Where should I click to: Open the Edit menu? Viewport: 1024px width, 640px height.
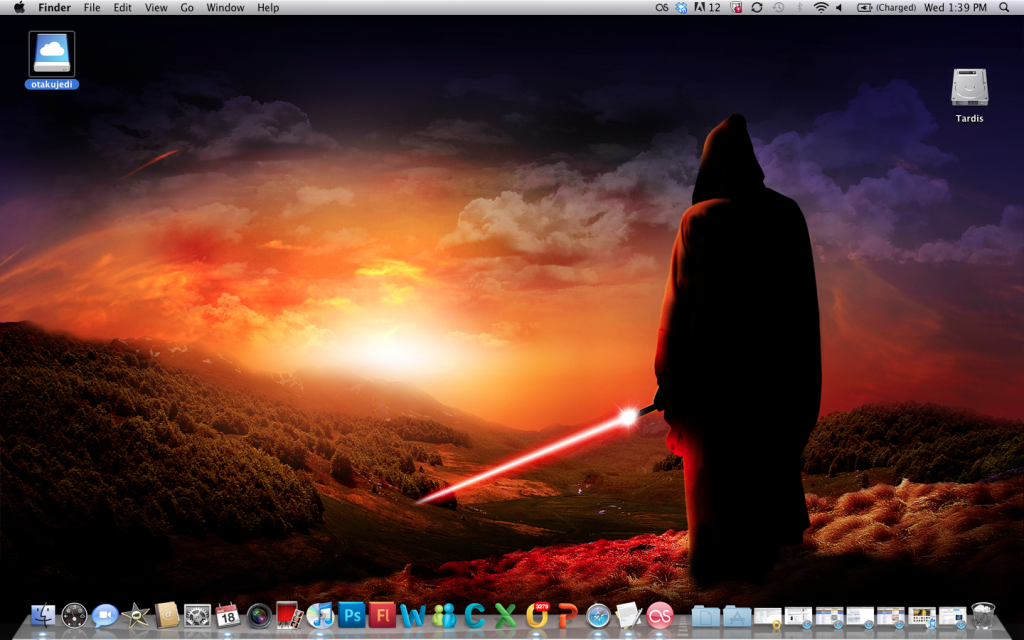click(122, 7)
